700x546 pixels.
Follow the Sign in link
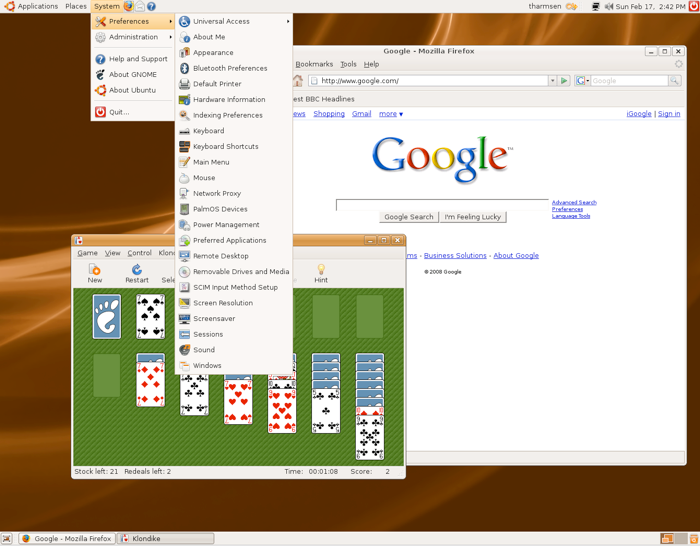pos(669,114)
